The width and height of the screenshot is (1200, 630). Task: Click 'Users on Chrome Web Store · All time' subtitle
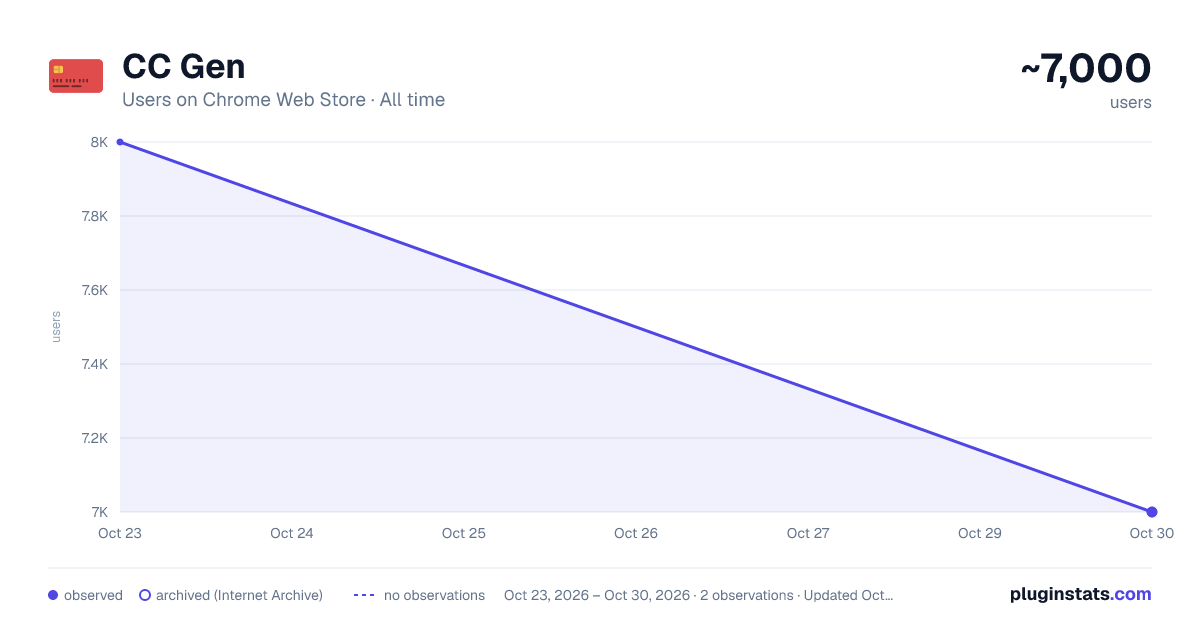tap(283, 100)
